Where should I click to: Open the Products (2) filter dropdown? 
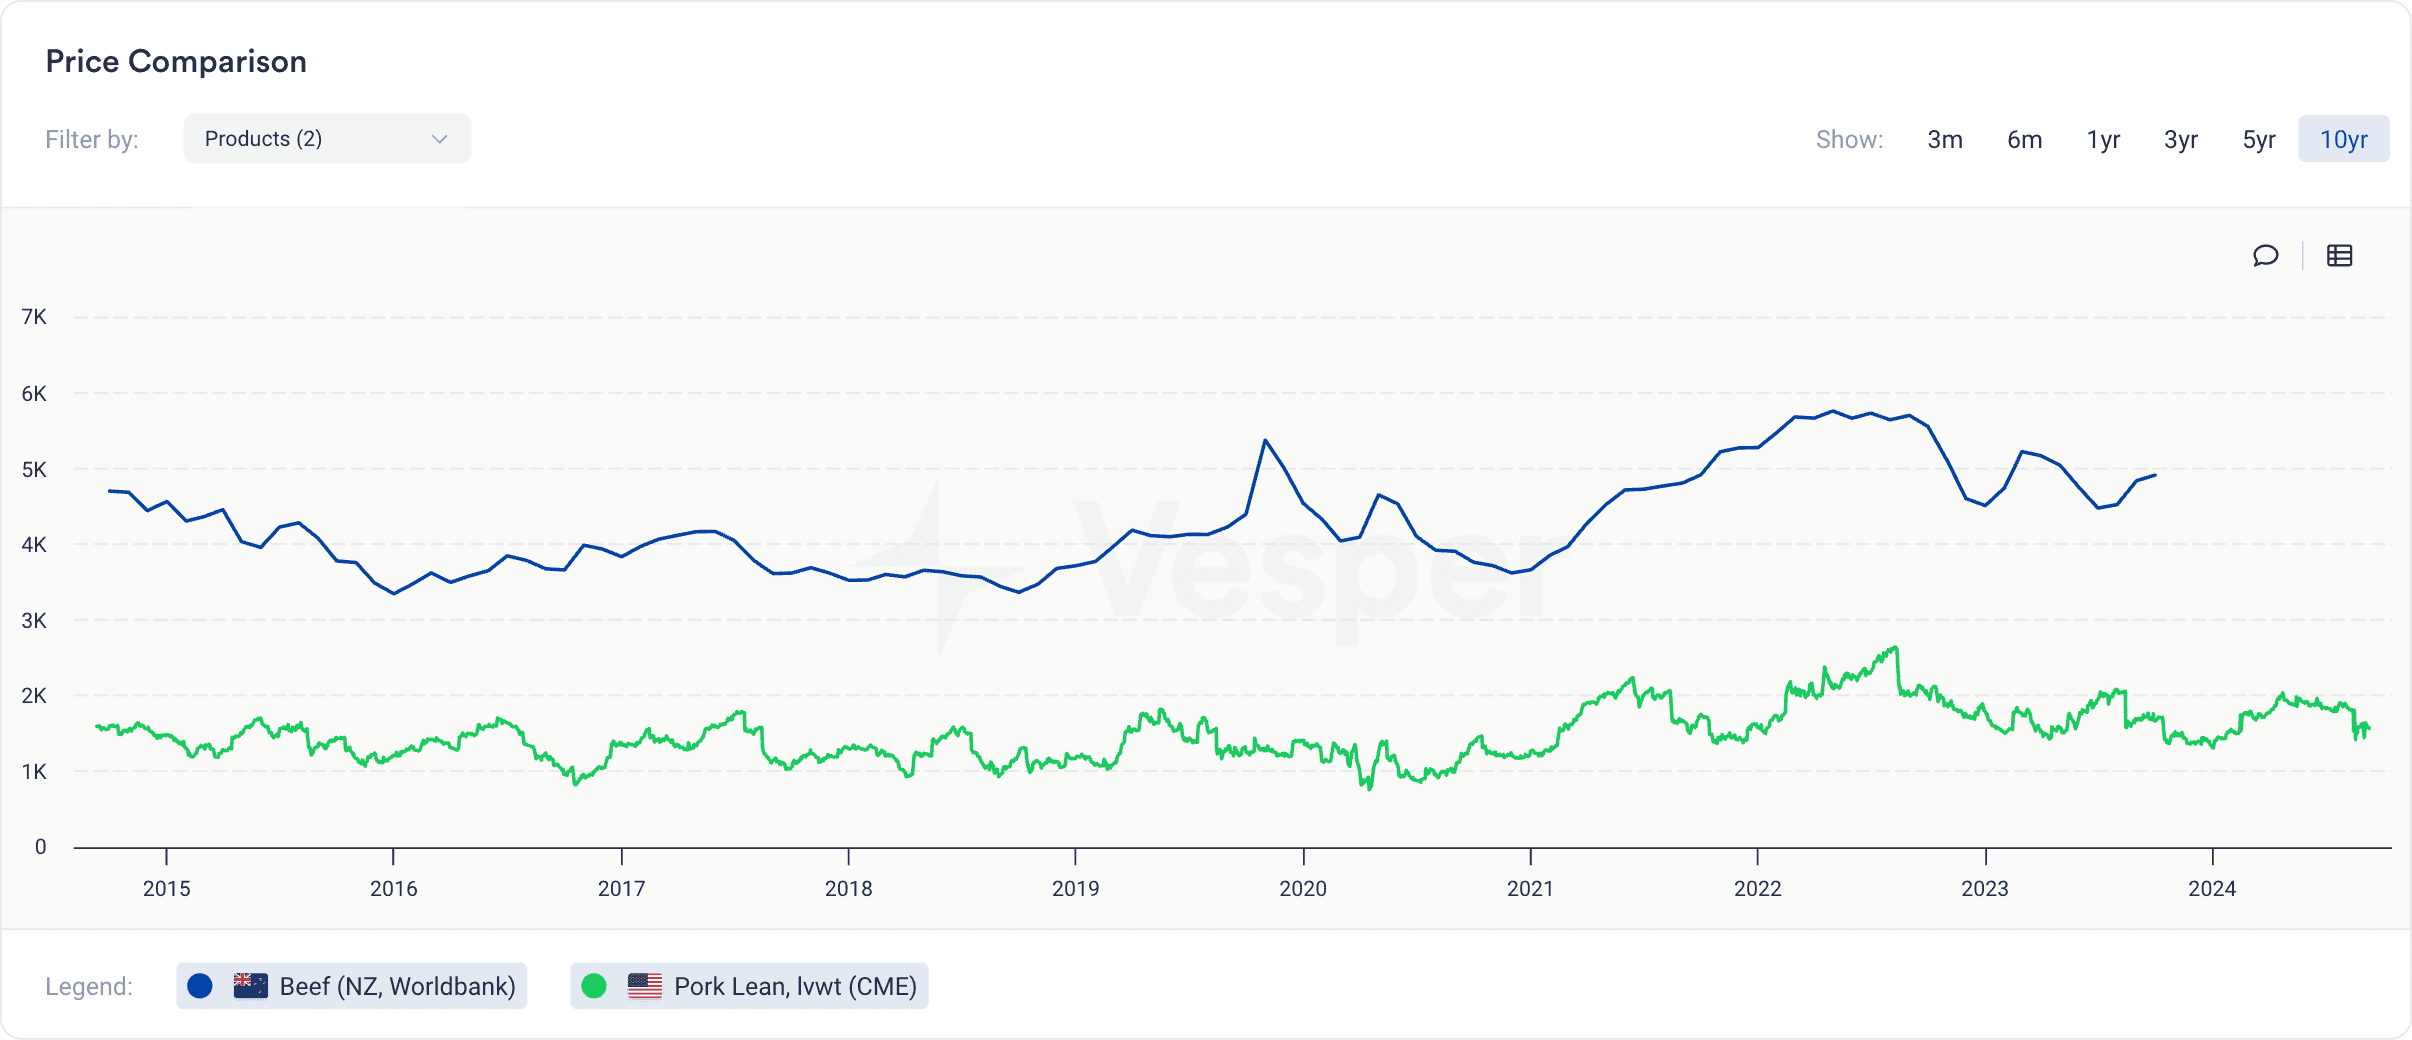coord(327,139)
